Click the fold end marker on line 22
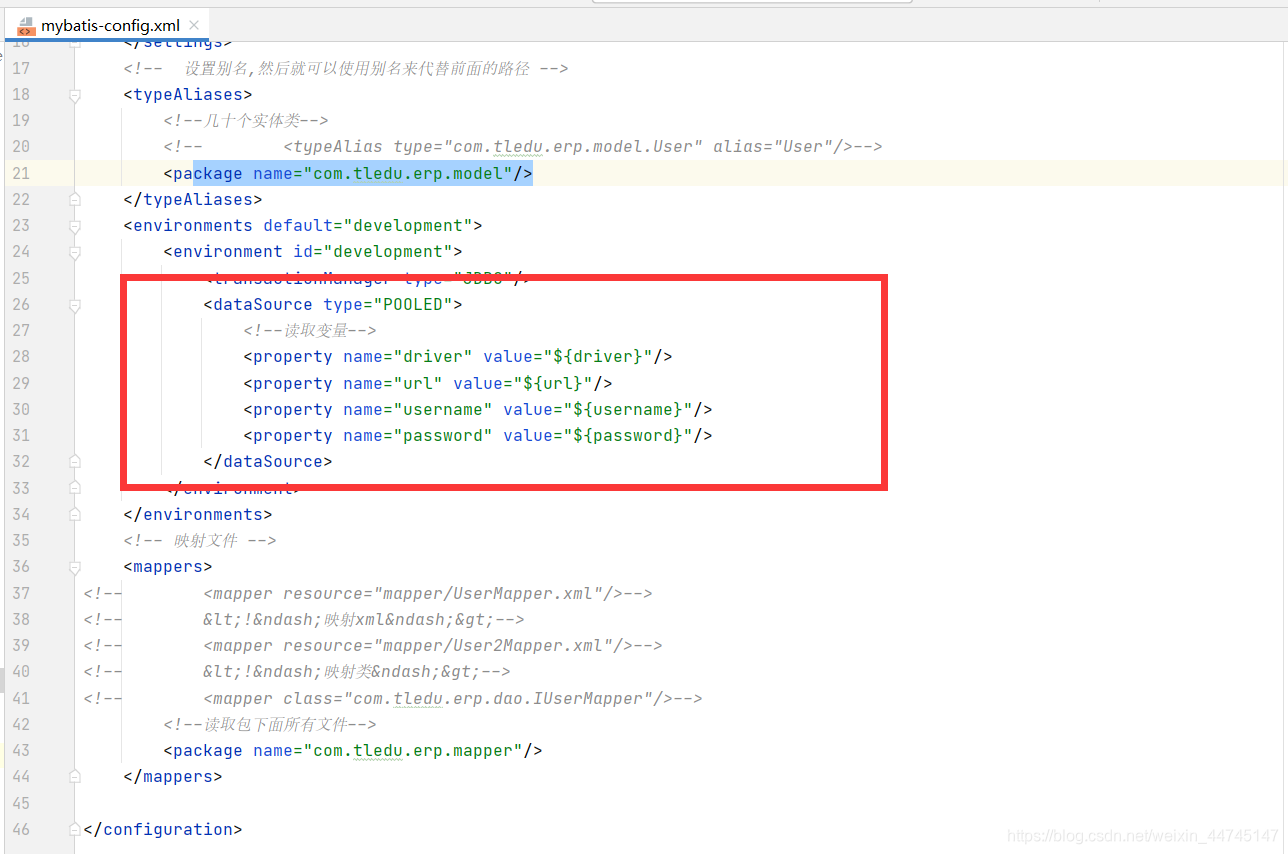This screenshot has width=1288, height=854. [x=75, y=199]
